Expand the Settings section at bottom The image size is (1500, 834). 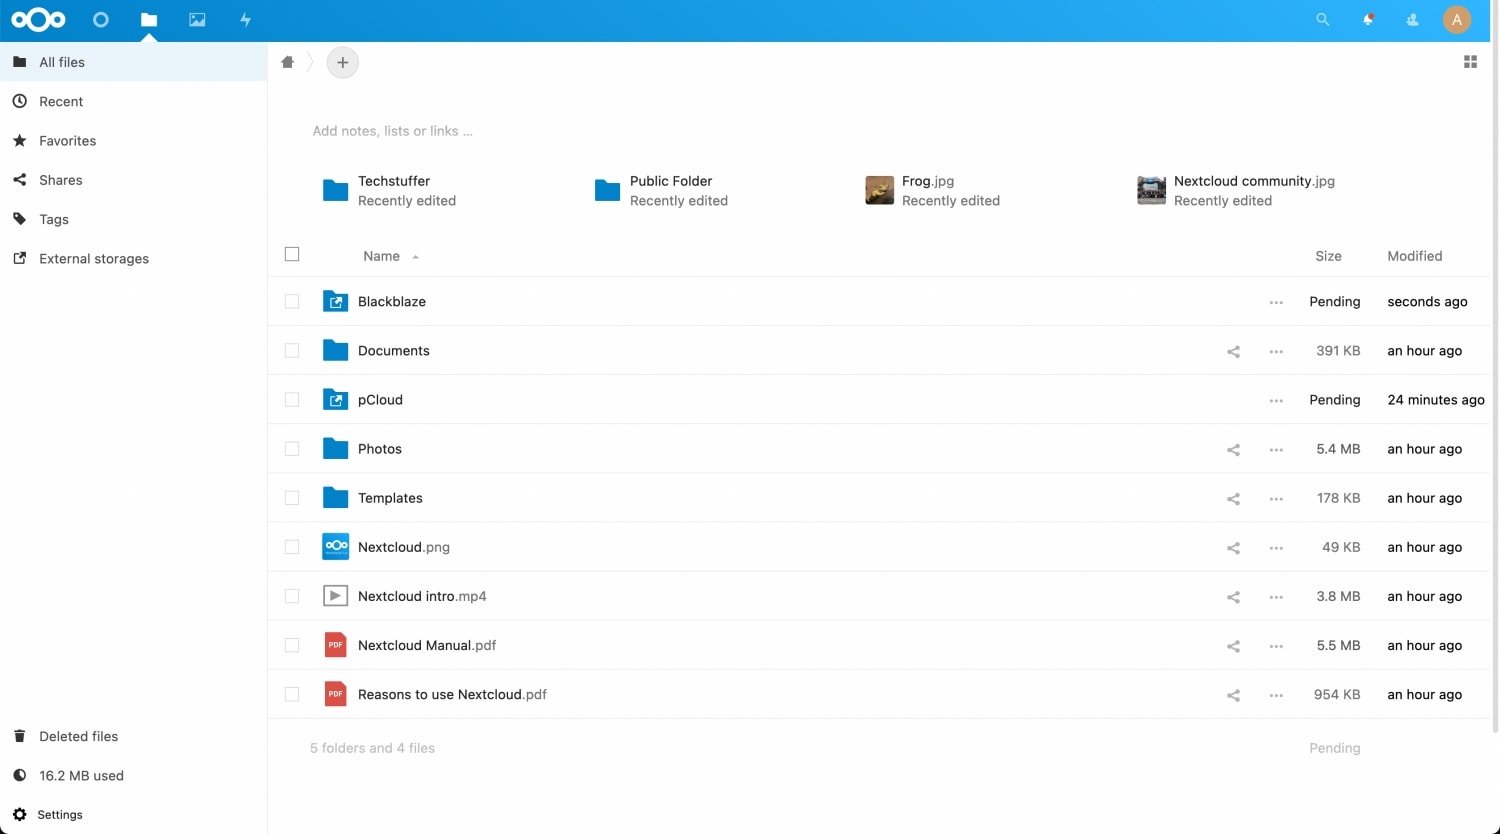click(x=134, y=814)
